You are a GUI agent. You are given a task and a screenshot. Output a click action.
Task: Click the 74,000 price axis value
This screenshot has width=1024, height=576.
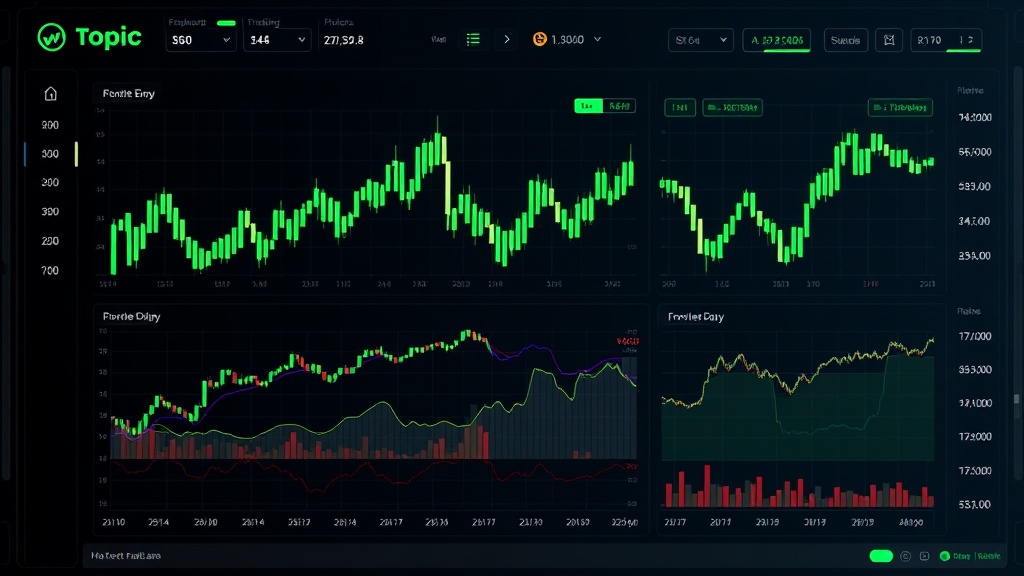(974, 118)
